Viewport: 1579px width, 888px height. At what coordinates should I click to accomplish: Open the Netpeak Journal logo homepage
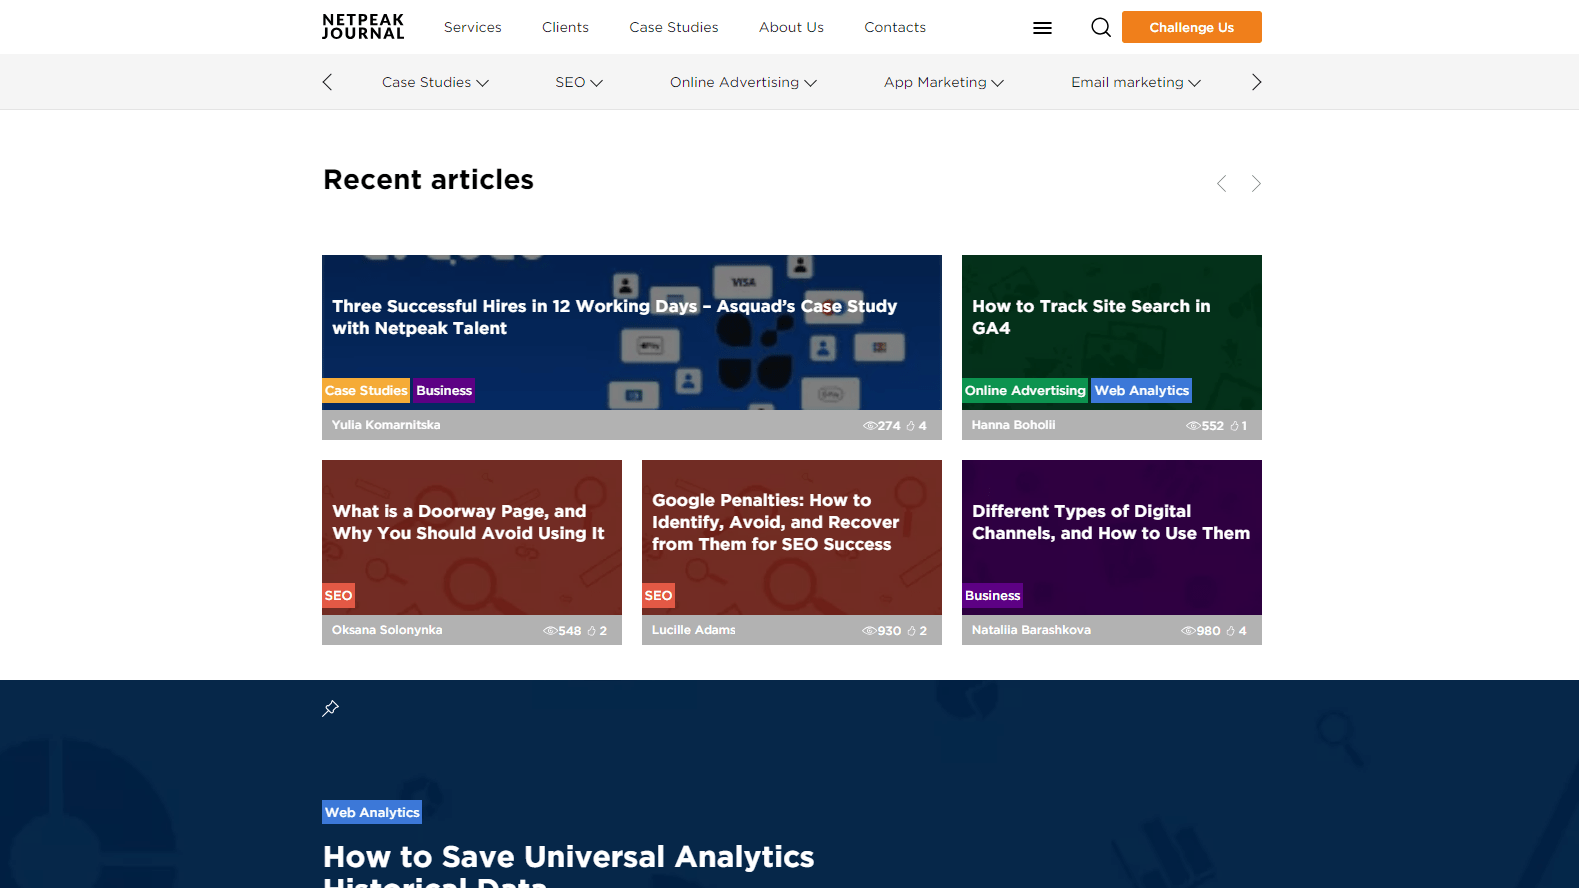click(x=363, y=27)
